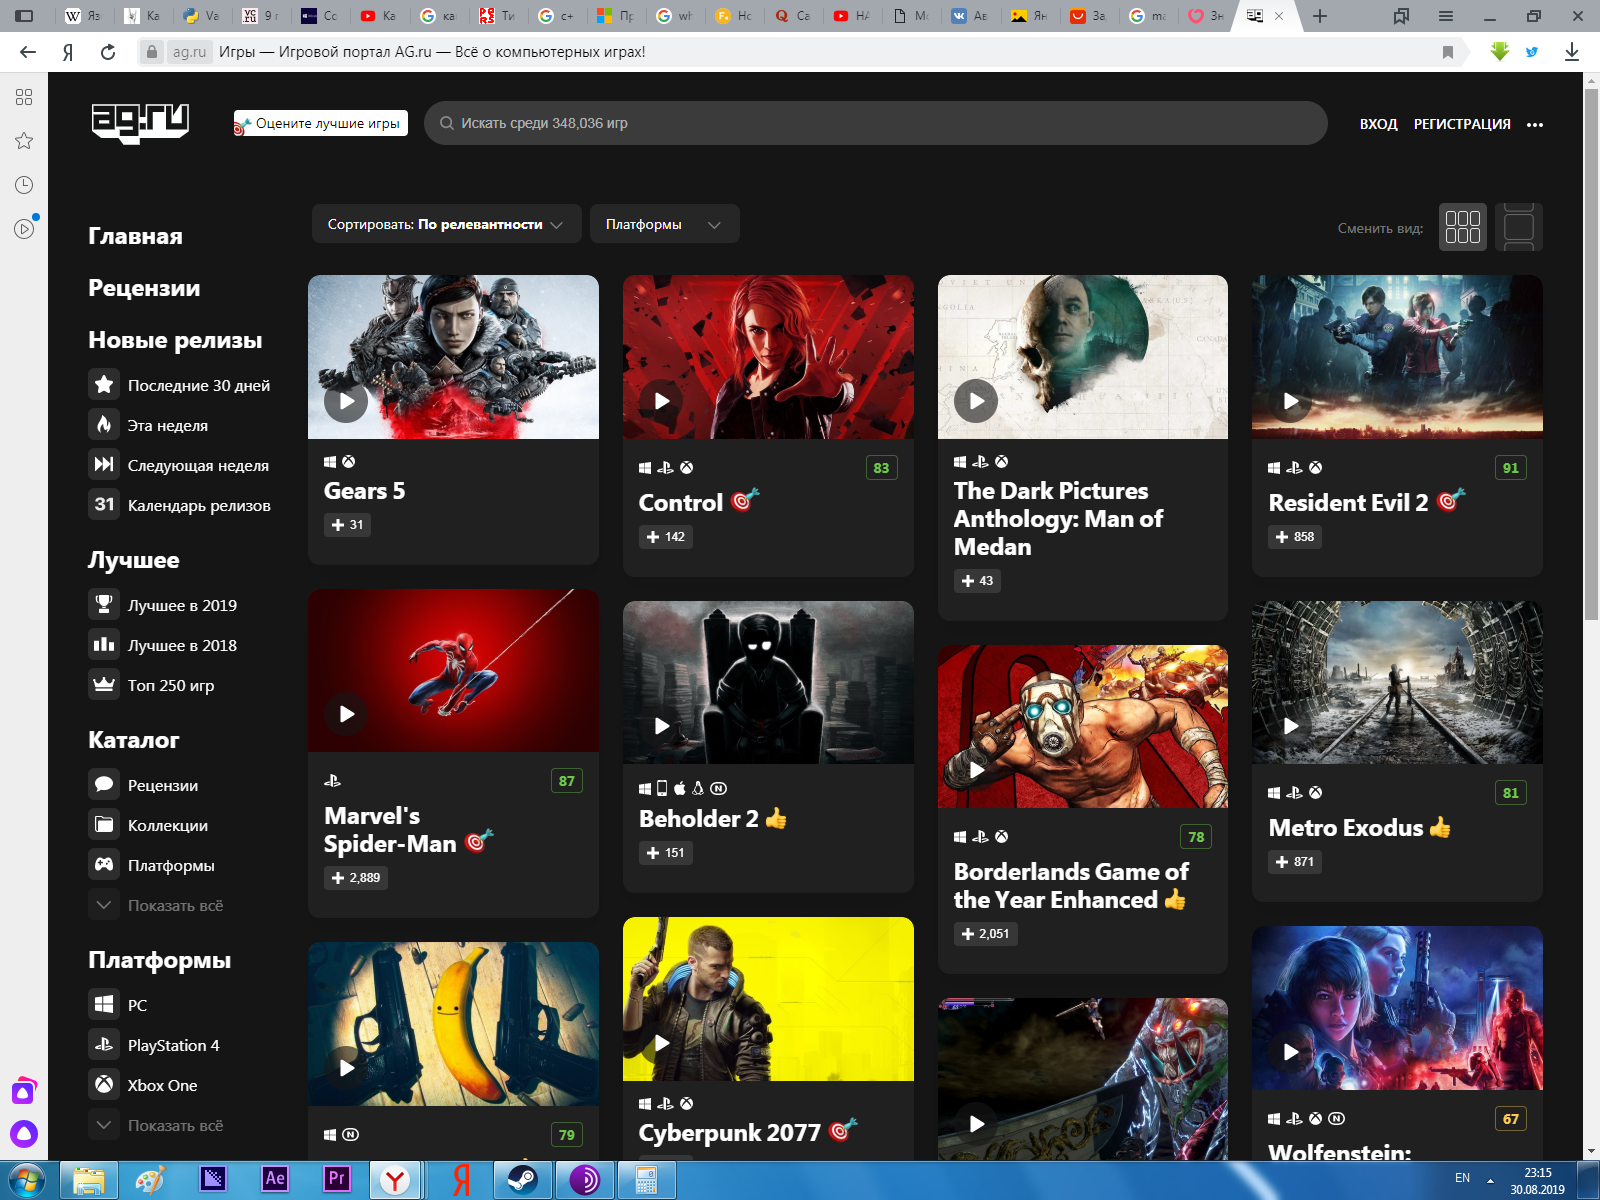This screenshot has width=1600, height=1200.
Task: Play the Metro Exodus trailer
Action: click(x=1290, y=726)
